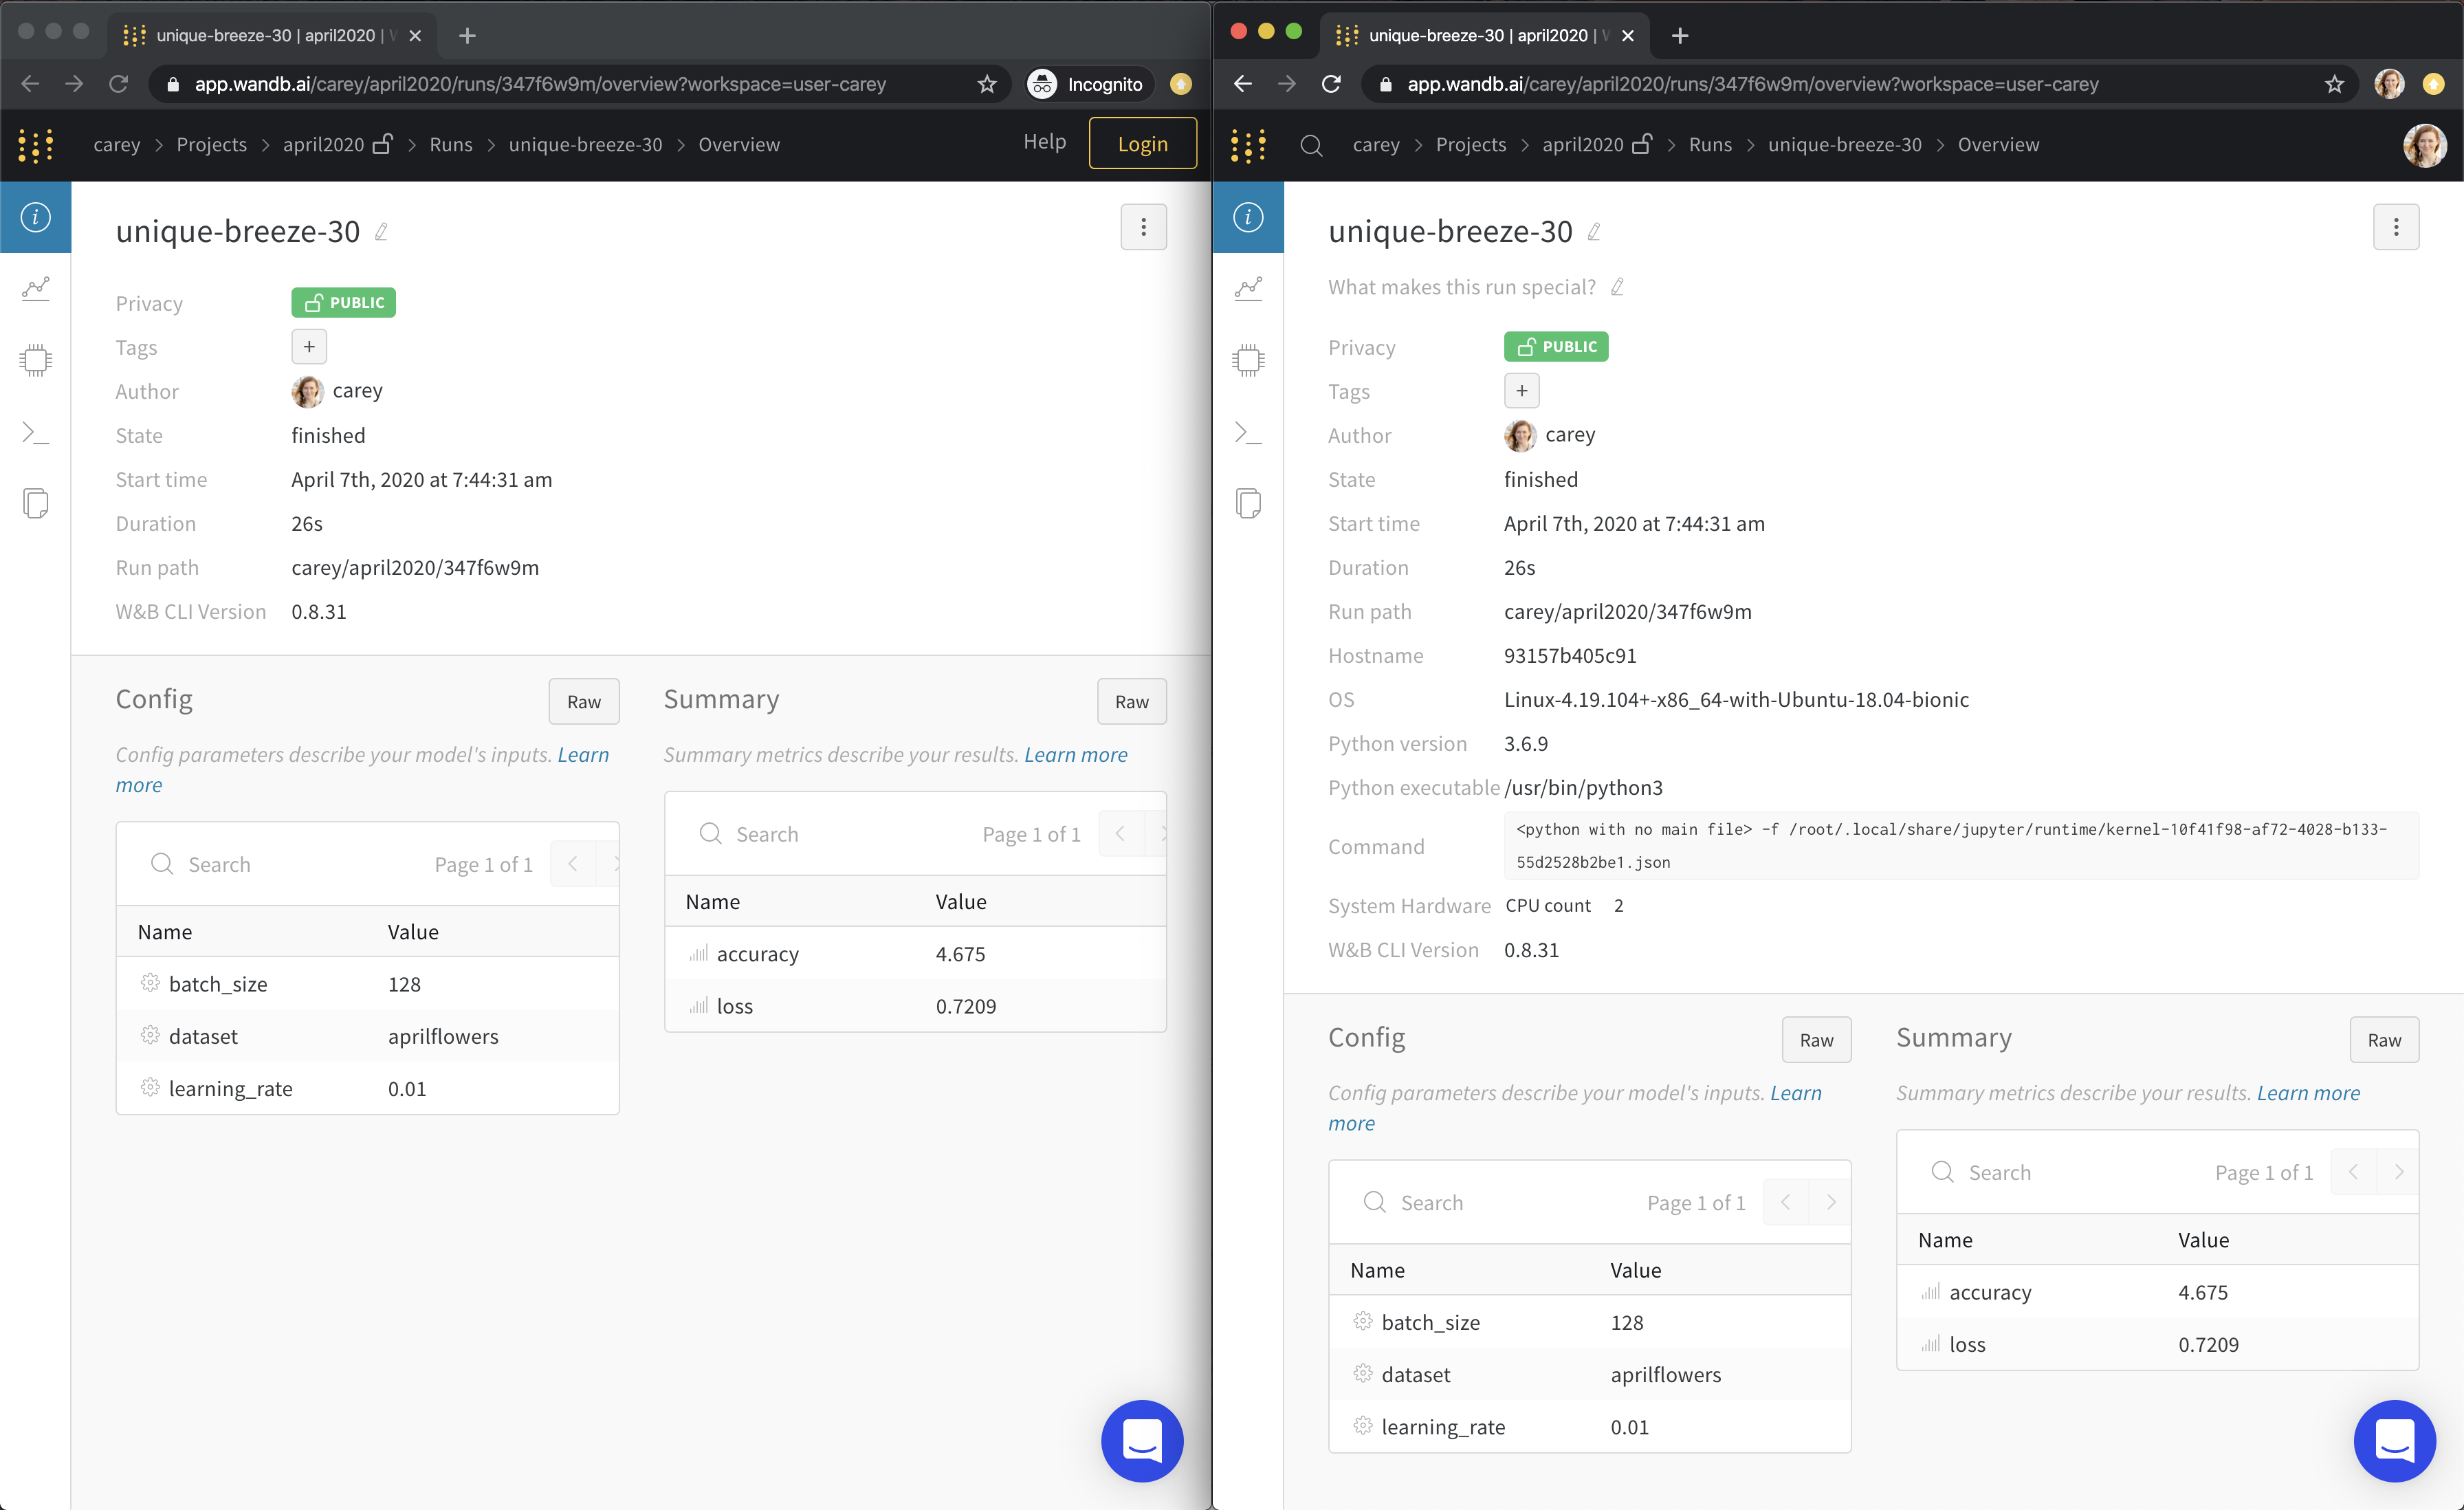
Task: Select Runs breadcrumb in left window
Action: point(451,145)
